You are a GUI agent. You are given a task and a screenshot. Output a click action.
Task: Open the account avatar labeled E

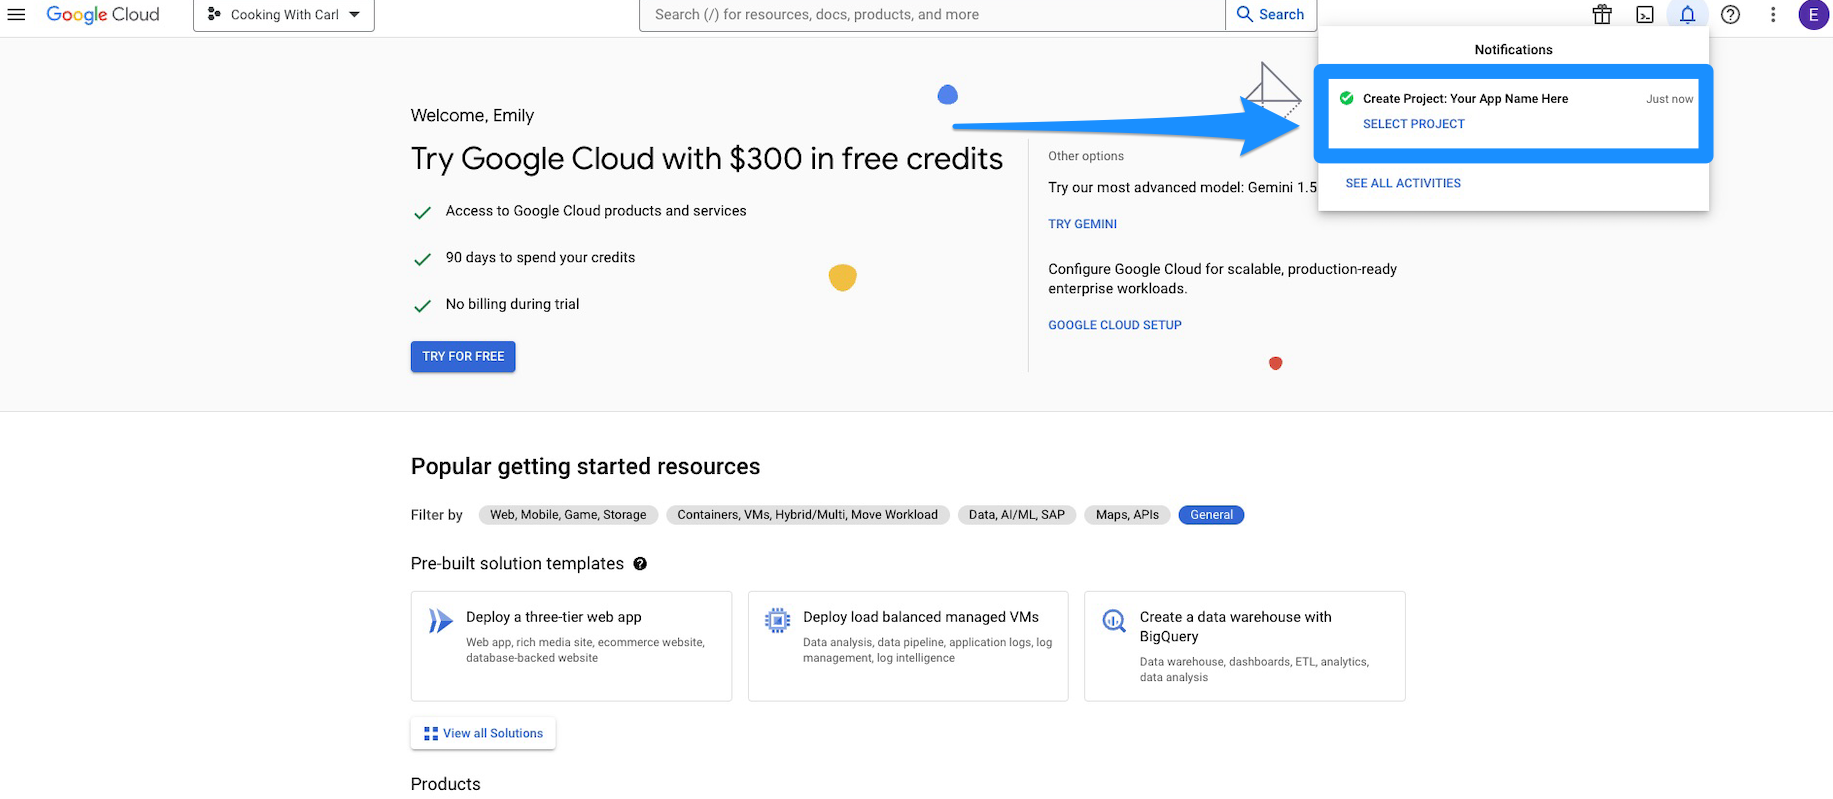pos(1813,15)
